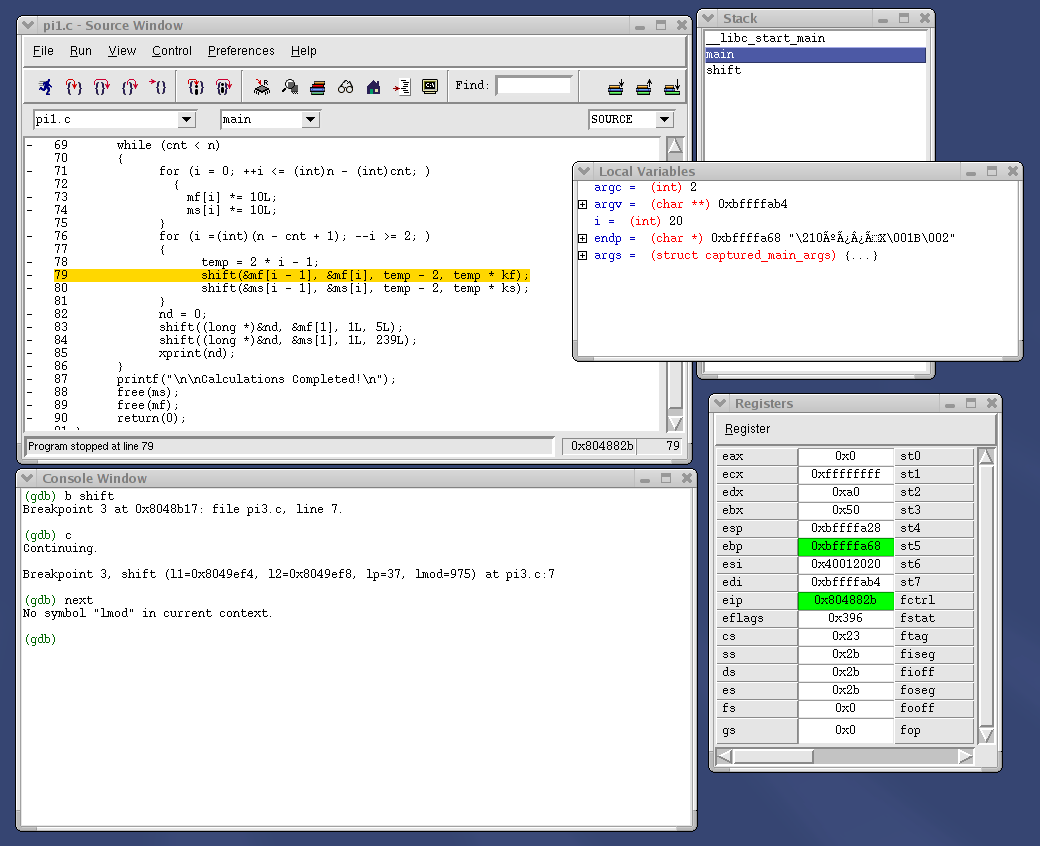Toggle breakpoint marker at line 76
Viewport: 1040px width, 846px height.
point(30,236)
